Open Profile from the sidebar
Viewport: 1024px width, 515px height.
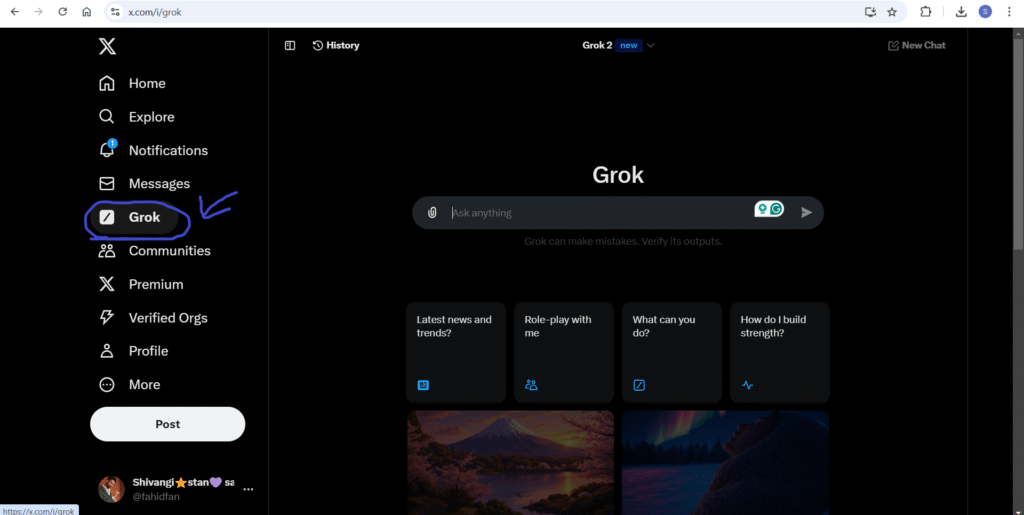(x=133, y=351)
